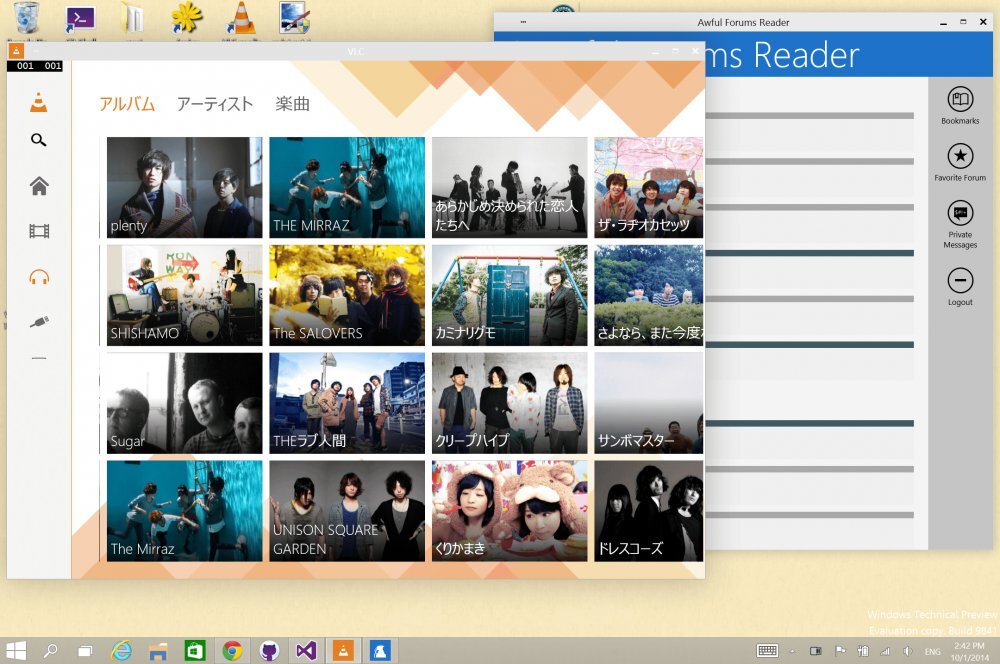1000x664 pixels.
Task: Switch to the 楽曲 tab
Action: [x=292, y=103]
